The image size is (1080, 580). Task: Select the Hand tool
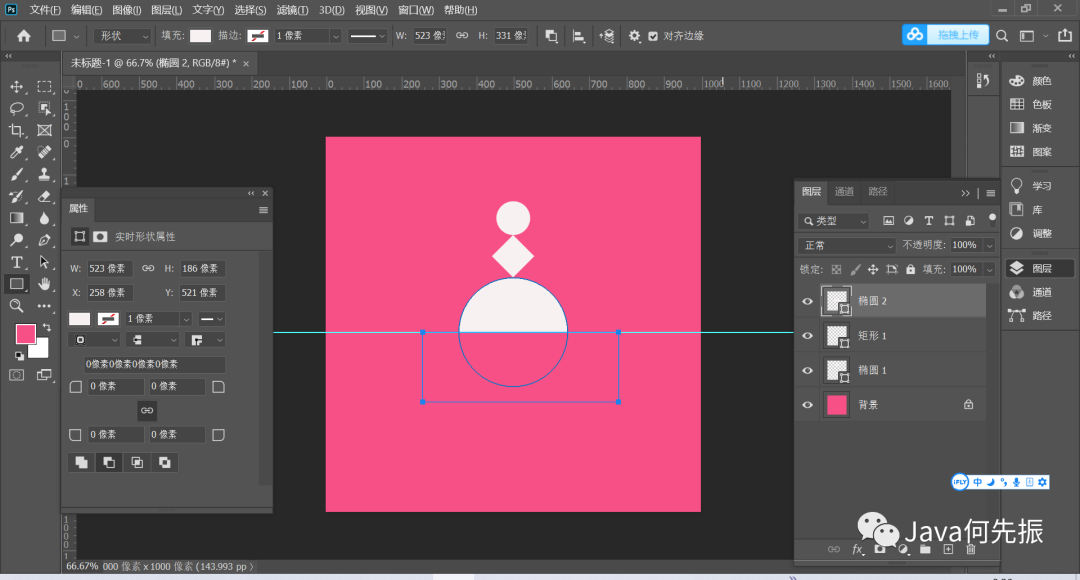(44, 284)
